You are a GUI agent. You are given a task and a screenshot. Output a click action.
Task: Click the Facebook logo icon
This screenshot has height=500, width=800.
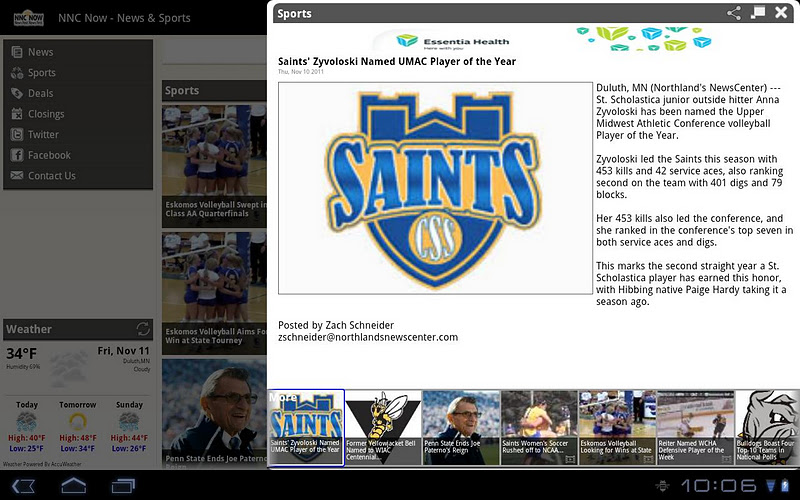pyautogui.click(x=17, y=155)
